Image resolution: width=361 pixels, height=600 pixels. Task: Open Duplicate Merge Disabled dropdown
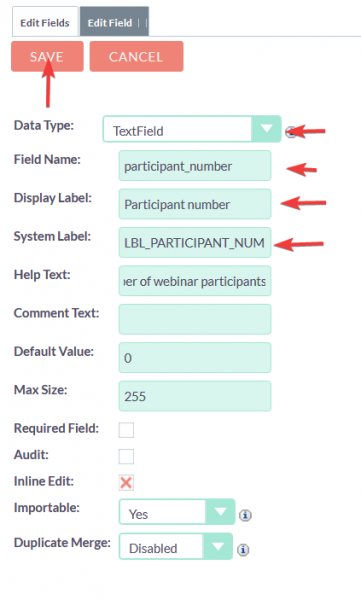tap(176, 546)
